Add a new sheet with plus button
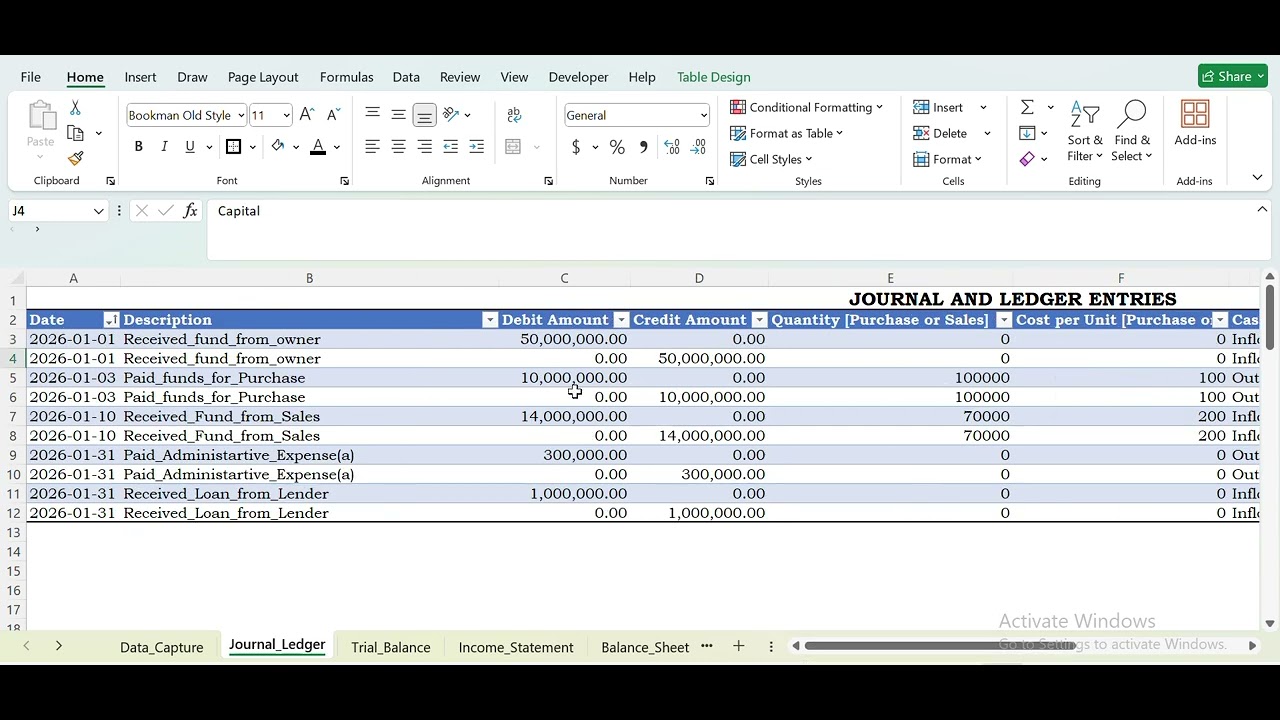 click(739, 646)
